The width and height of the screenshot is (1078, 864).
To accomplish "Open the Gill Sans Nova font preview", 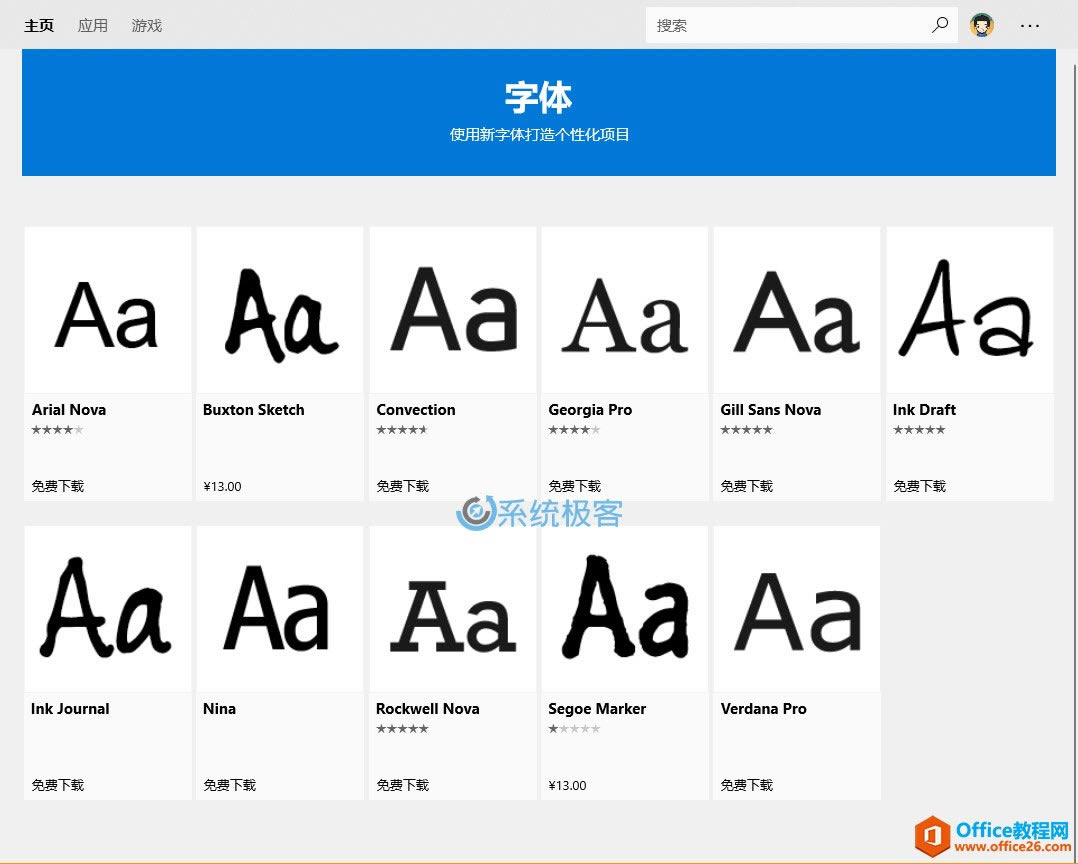I will 797,310.
